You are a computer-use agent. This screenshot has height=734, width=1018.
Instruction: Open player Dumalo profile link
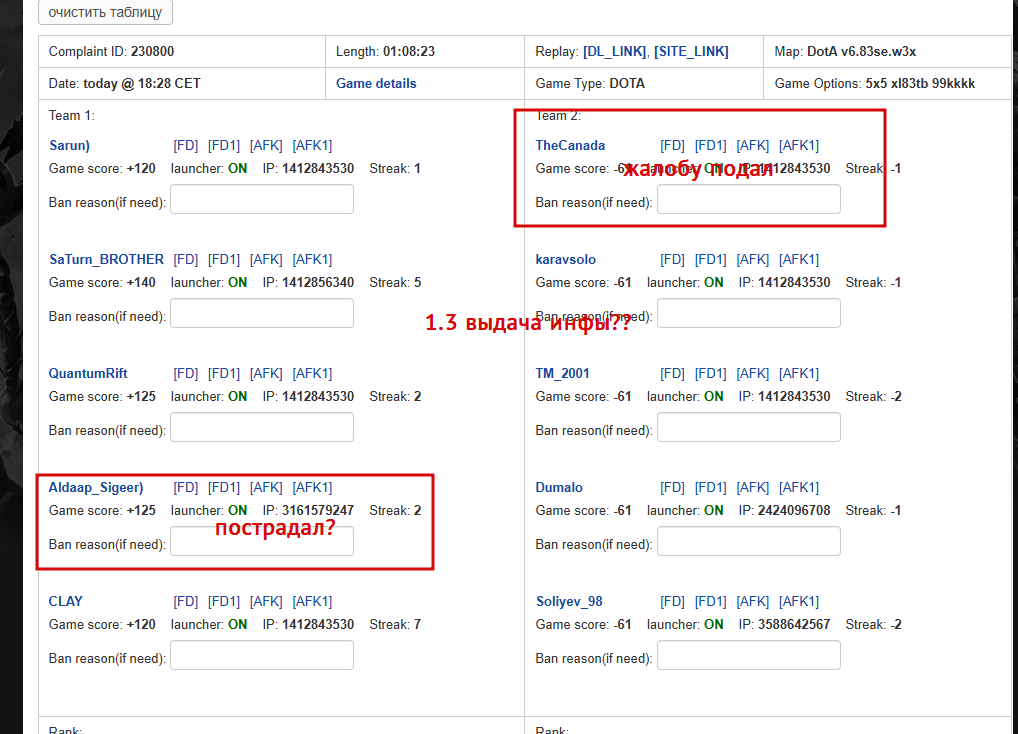(559, 487)
